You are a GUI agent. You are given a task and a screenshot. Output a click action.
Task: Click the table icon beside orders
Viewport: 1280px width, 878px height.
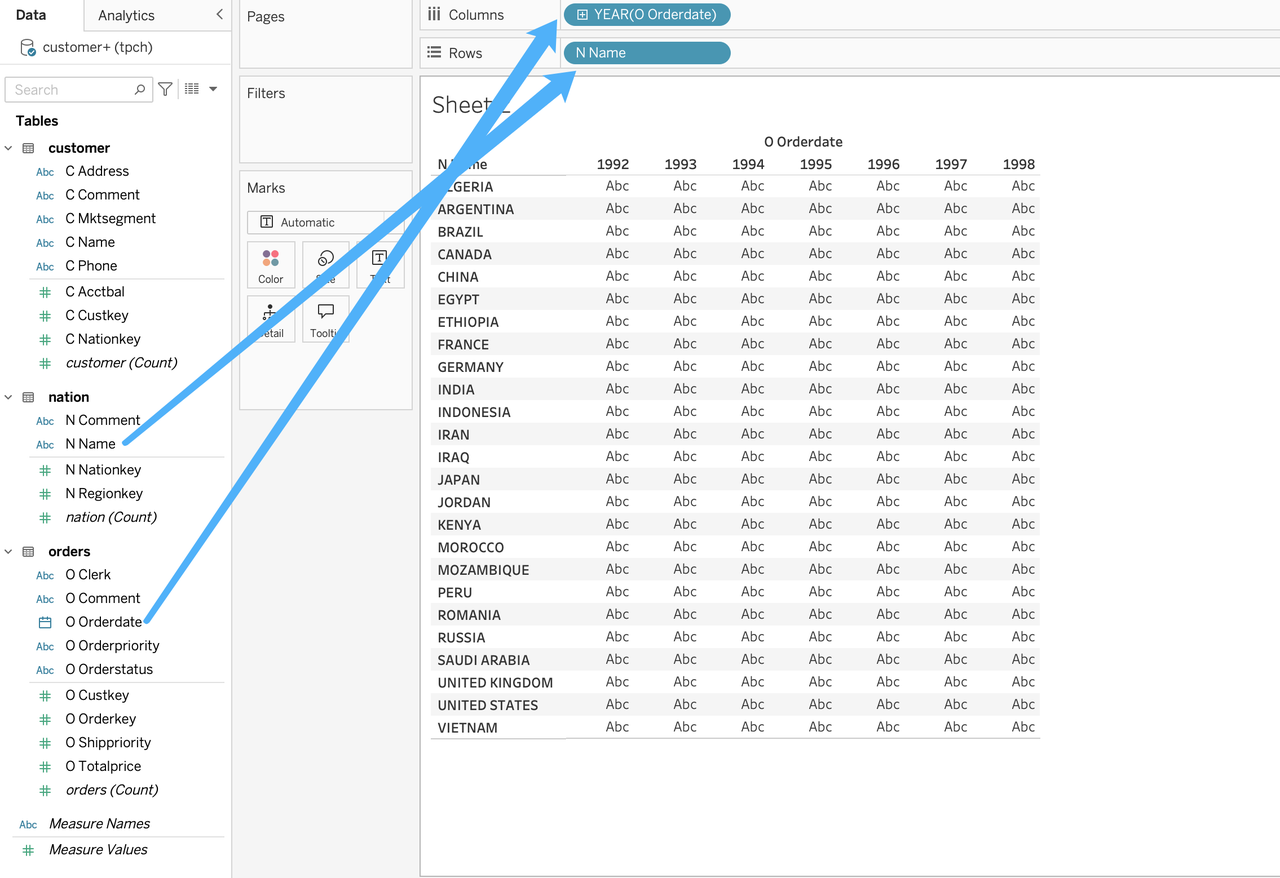tap(28, 552)
